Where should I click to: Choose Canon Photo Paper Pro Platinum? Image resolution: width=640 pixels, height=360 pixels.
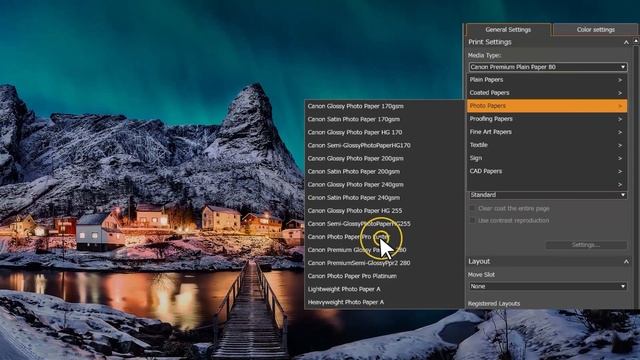pos(384,276)
